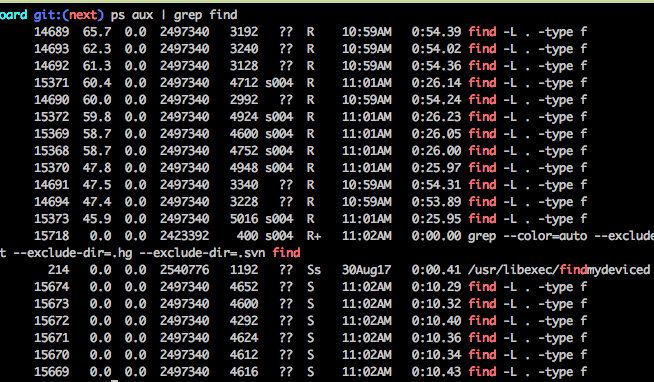Select PID 15718 of the grep process
Viewport: 654px width, 382px height.
click(51, 236)
